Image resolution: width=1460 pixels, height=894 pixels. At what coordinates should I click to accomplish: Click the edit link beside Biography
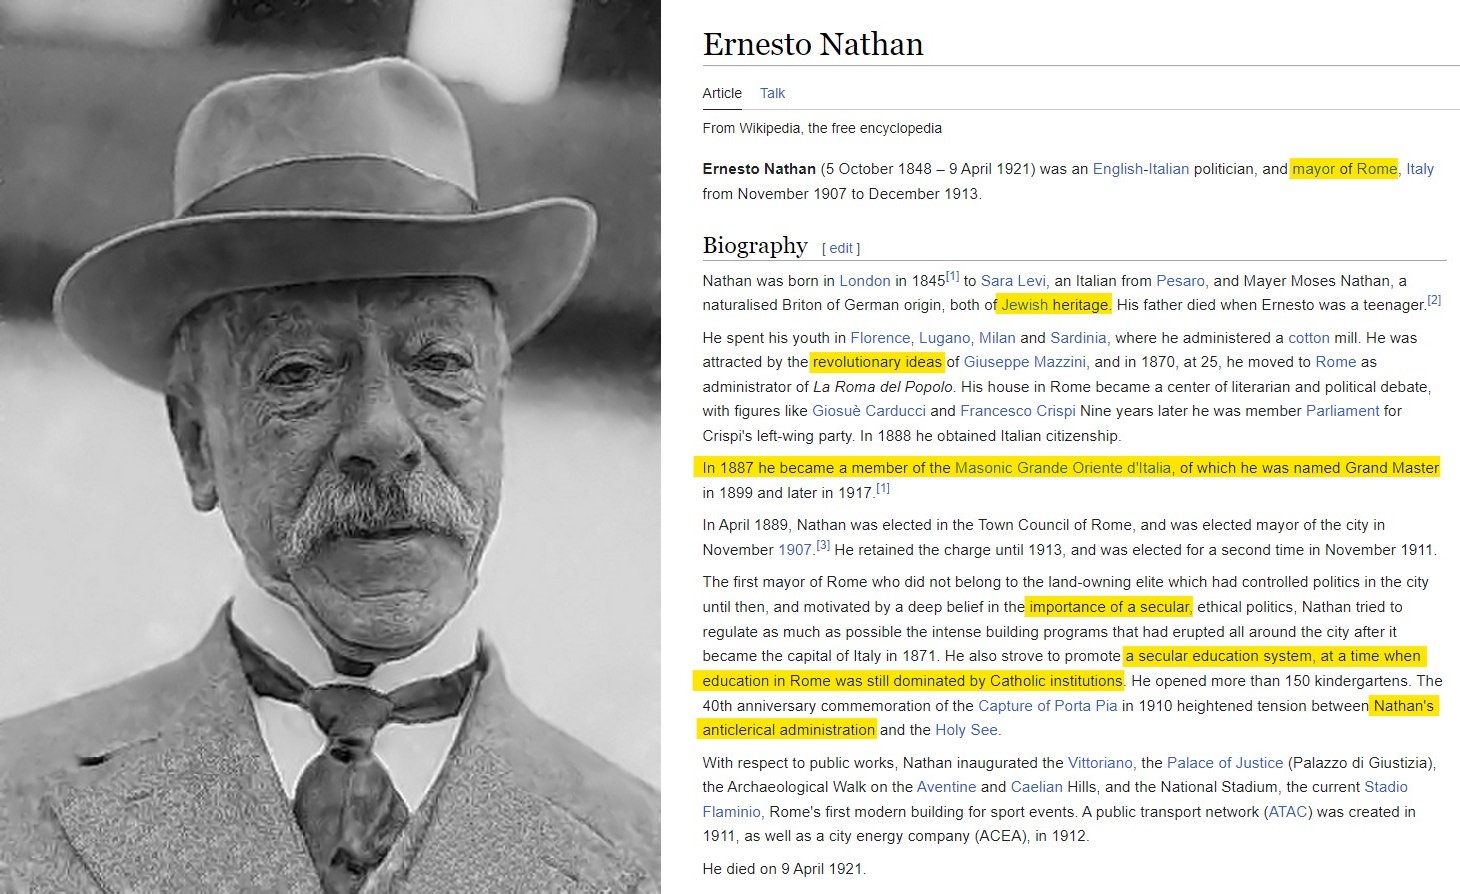(x=841, y=248)
